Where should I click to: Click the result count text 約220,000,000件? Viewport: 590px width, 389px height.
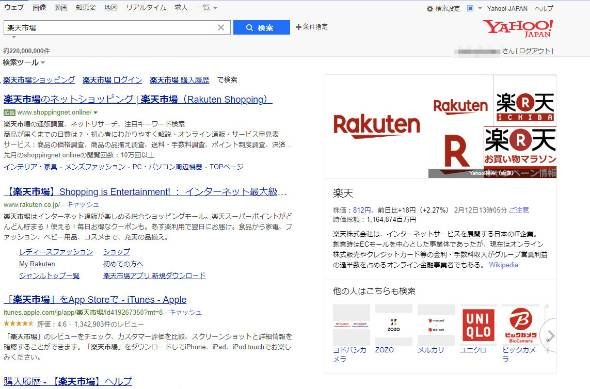(x=27, y=51)
